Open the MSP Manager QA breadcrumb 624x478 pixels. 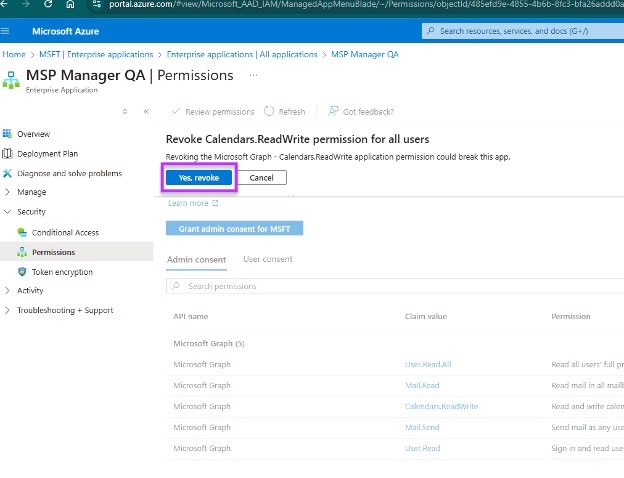(x=365, y=55)
